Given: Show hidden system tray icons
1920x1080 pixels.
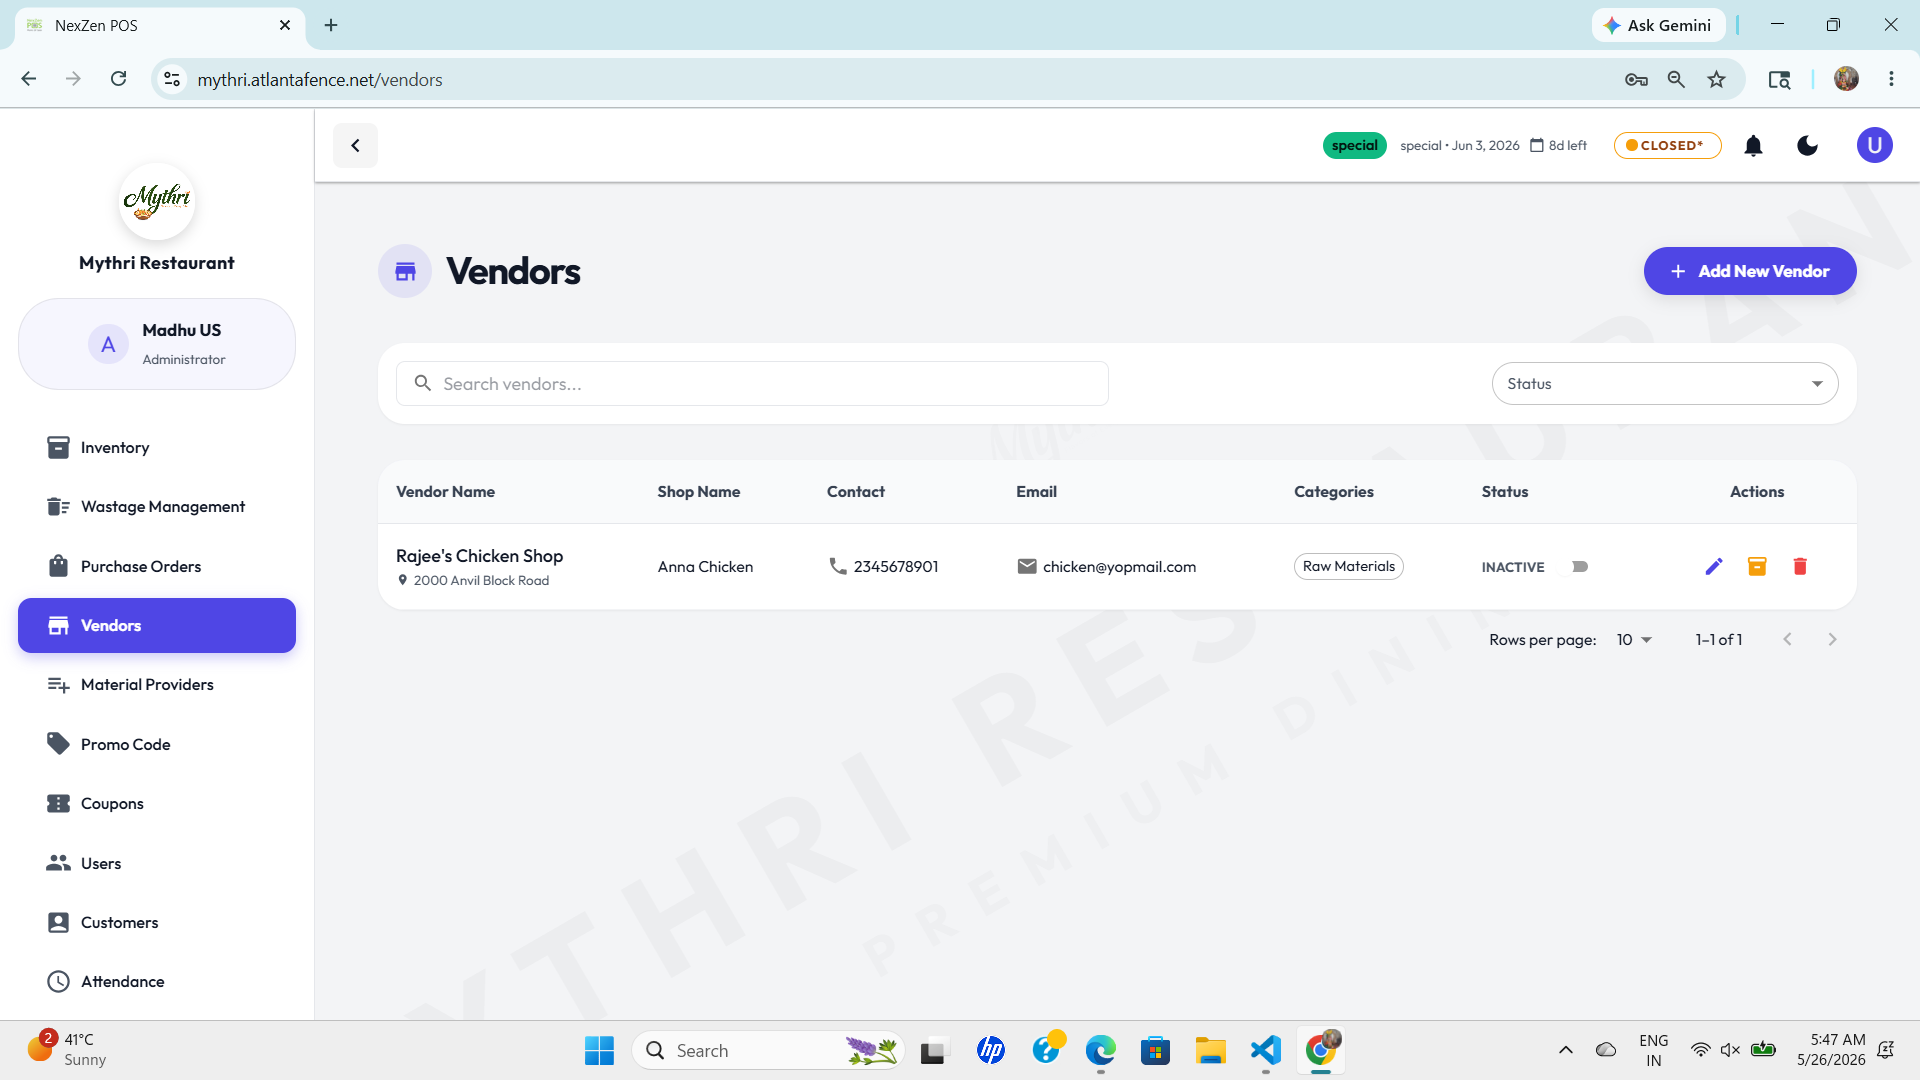Looking at the screenshot, I should pos(1565,1050).
